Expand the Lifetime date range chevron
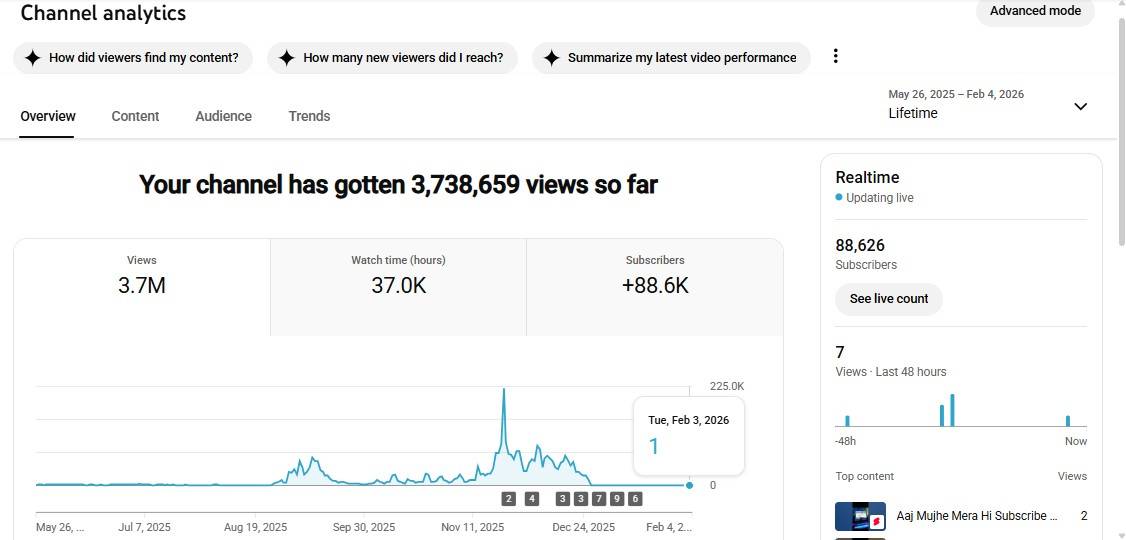Image resolution: width=1126 pixels, height=540 pixels. tap(1080, 106)
